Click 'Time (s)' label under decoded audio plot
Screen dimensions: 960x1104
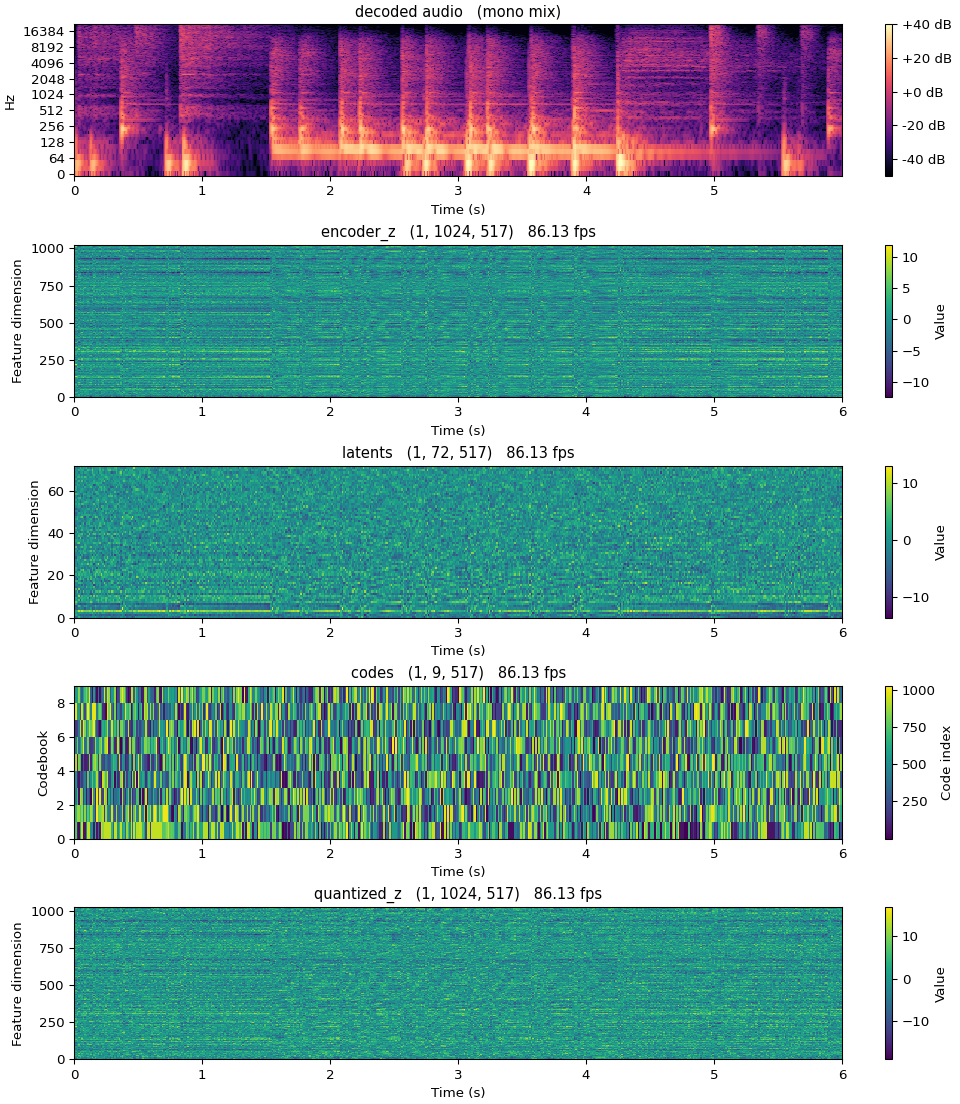(x=458, y=209)
